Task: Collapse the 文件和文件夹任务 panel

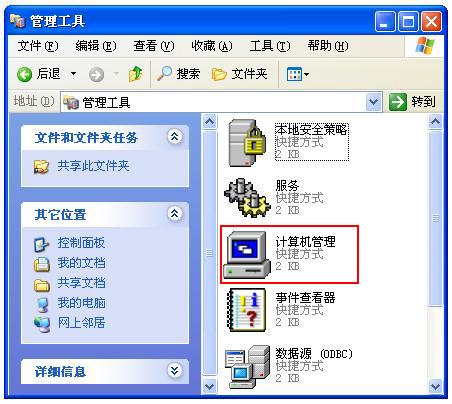Action: pos(174,137)
